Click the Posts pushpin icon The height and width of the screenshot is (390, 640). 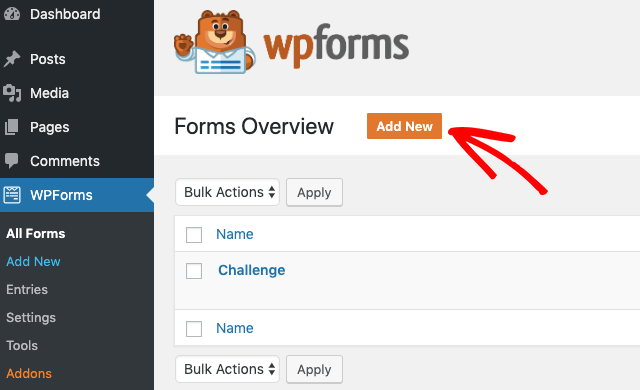point(12,59)
